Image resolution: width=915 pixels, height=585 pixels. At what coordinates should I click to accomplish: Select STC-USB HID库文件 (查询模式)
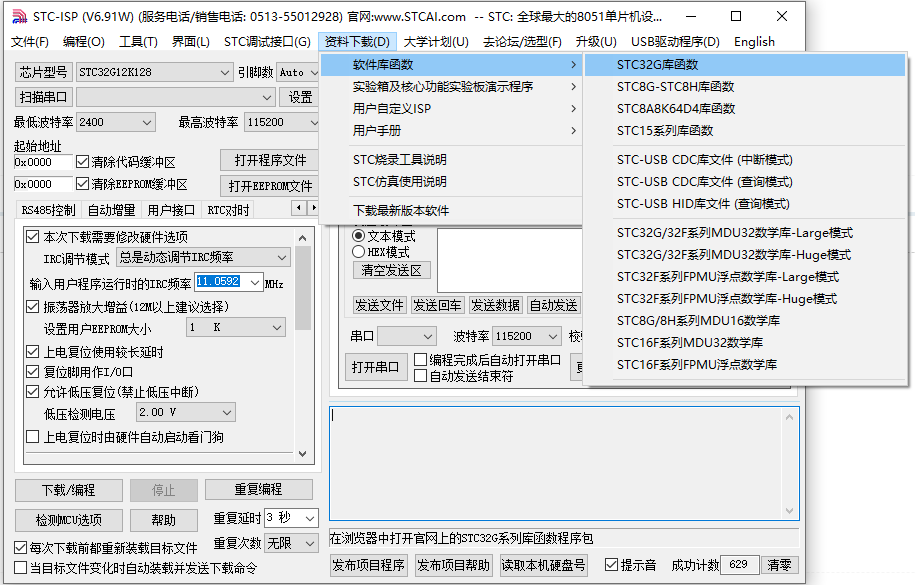(745, 204)
